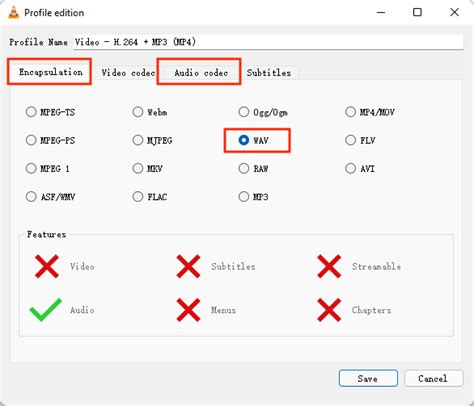Close the Profile edition window
Screen dimensions: 474x406
[454, 13]
